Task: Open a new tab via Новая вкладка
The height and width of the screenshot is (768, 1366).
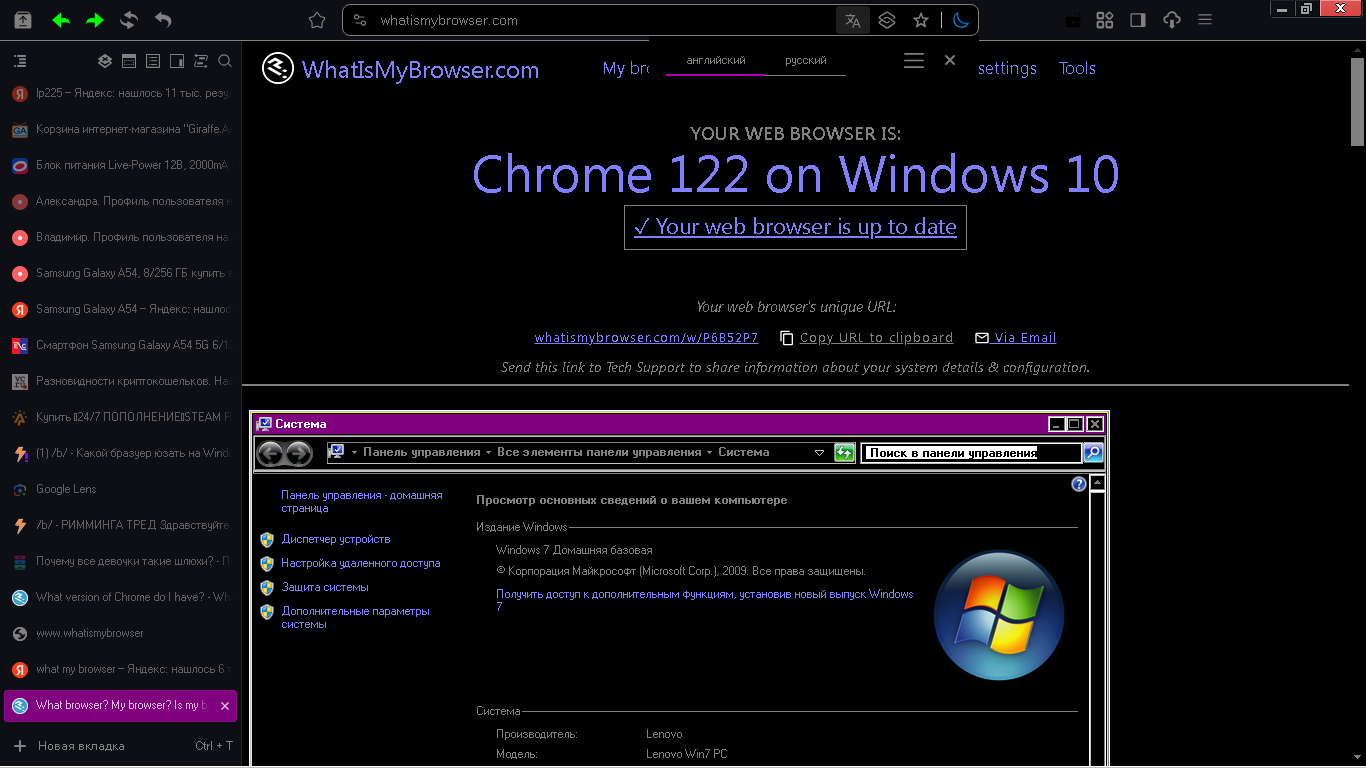Action: [x=121, y=746]
